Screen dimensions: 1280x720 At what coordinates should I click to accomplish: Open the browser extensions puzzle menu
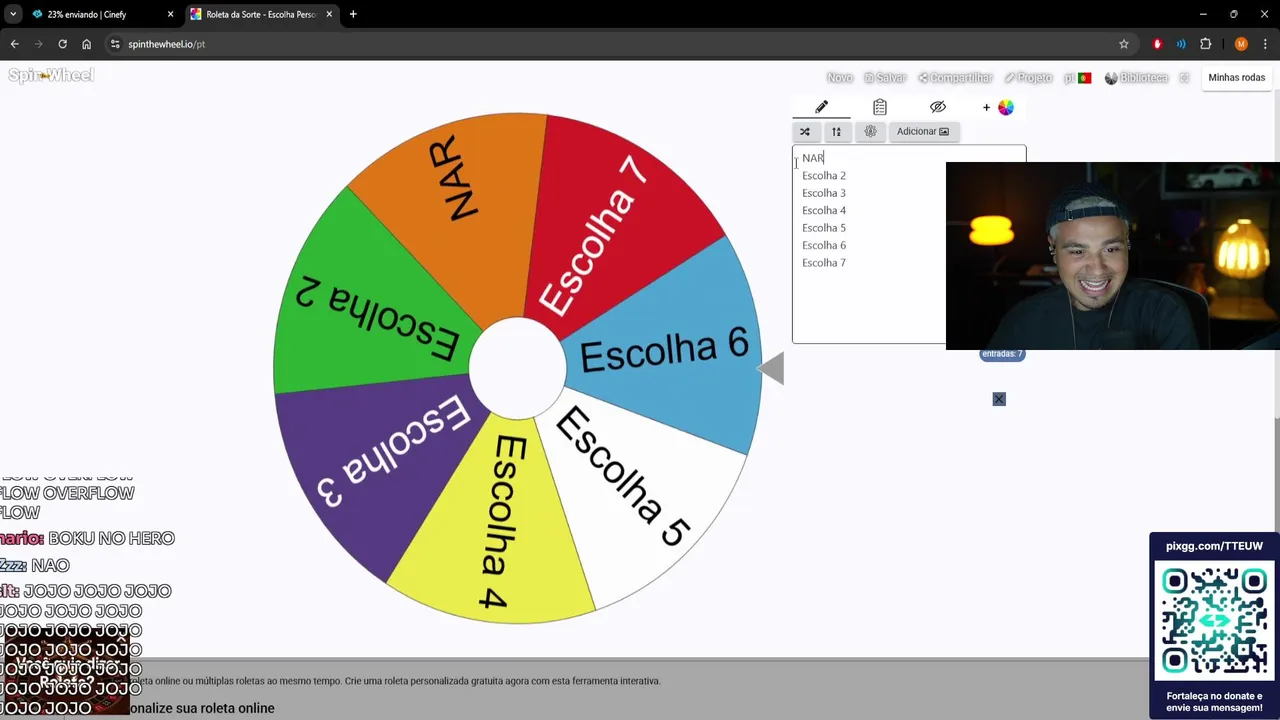(1205, 44)
